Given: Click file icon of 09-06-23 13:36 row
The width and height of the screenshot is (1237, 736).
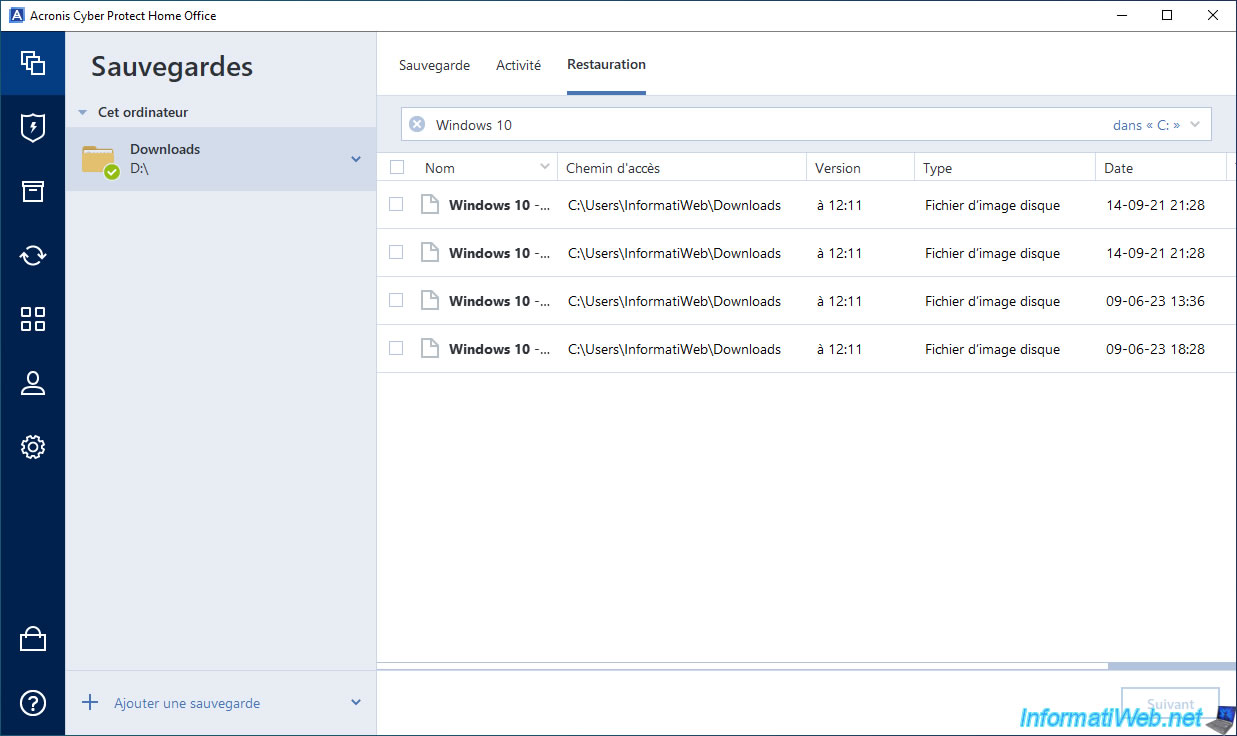Looking at the screenshot, I should (x=430, y=301).
